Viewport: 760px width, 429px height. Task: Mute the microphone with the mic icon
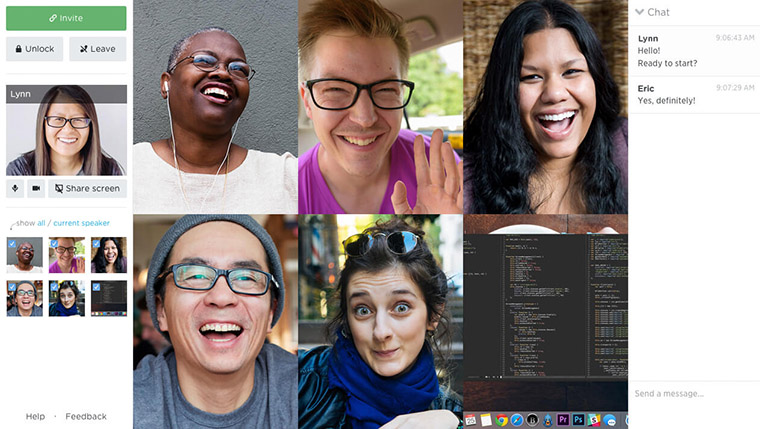pos(15,189)
